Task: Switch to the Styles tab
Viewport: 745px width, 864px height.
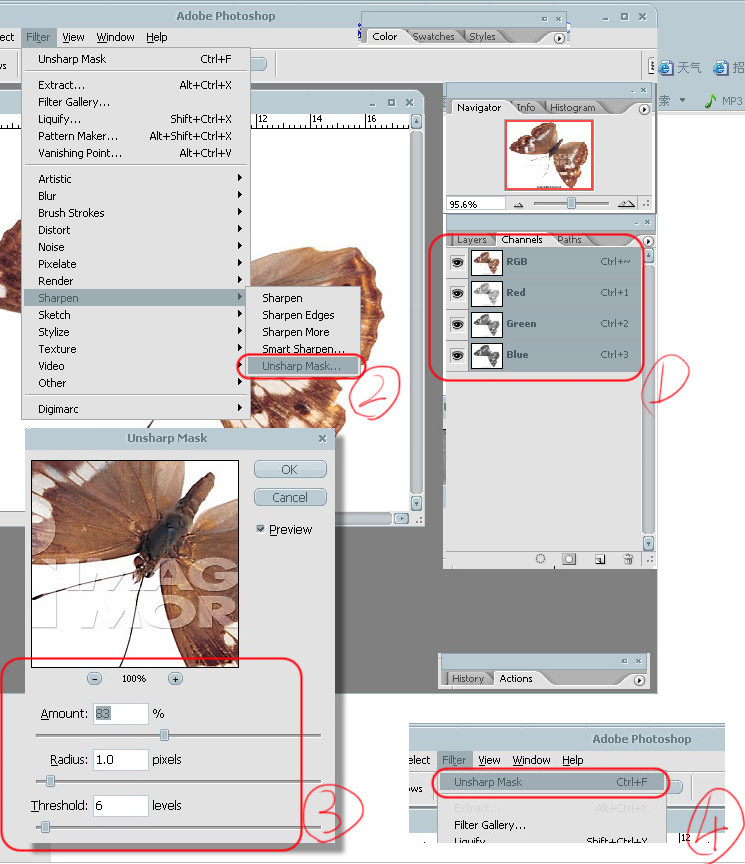Action: pos(482,36)
